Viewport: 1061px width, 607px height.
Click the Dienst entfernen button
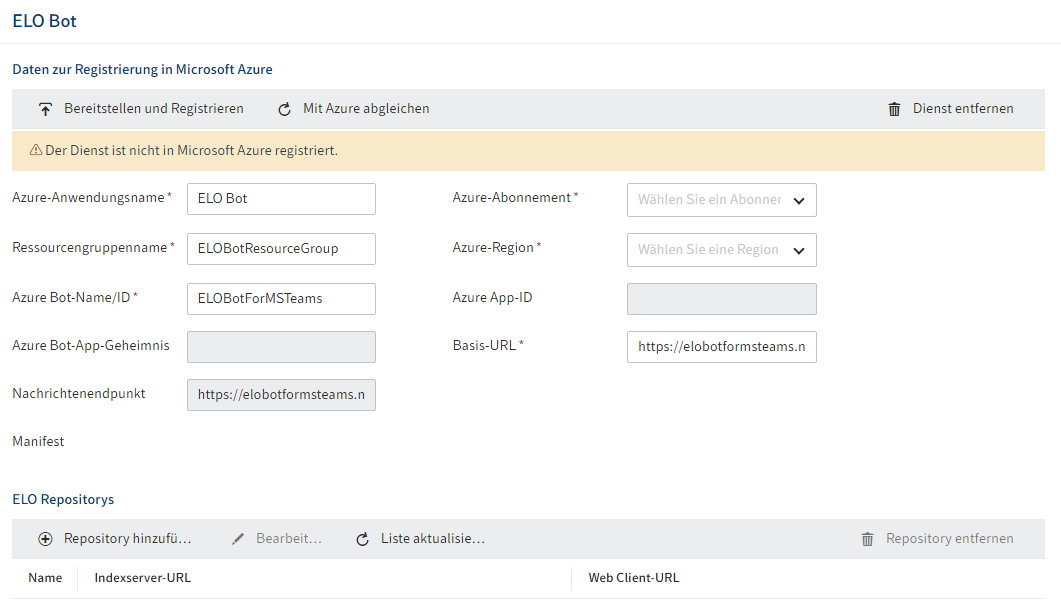point(951,109)
